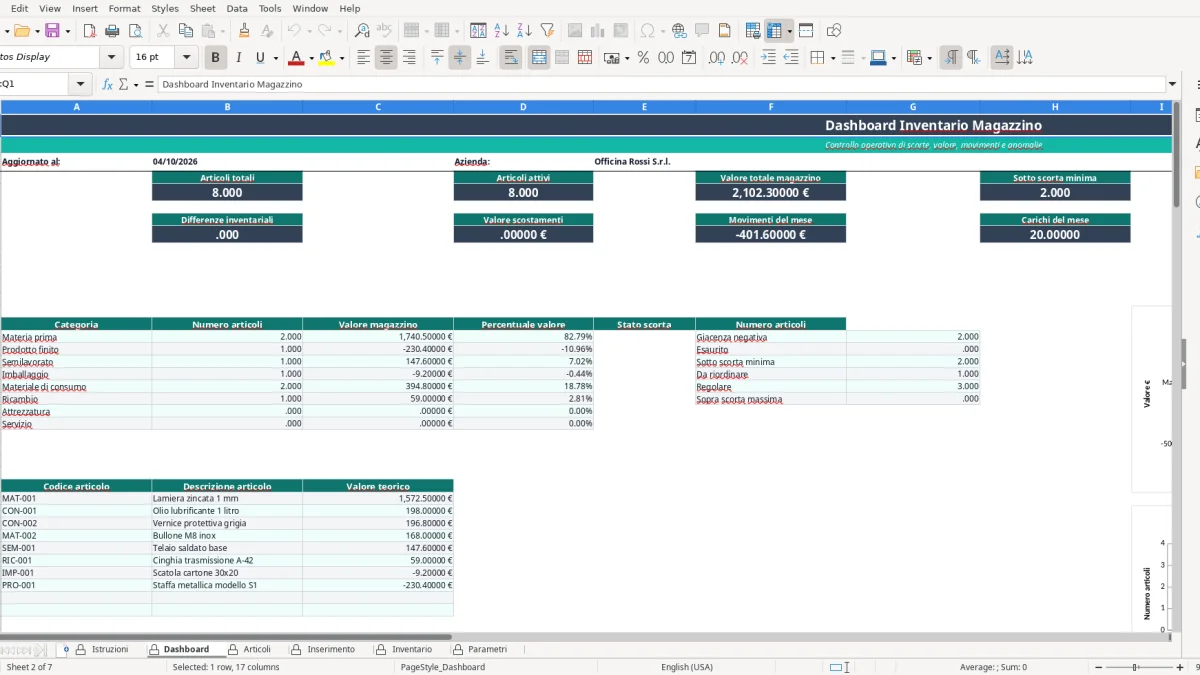Click the AutoFilter funnel icon
Screen dimensions: 1200x675
[547, 31]
